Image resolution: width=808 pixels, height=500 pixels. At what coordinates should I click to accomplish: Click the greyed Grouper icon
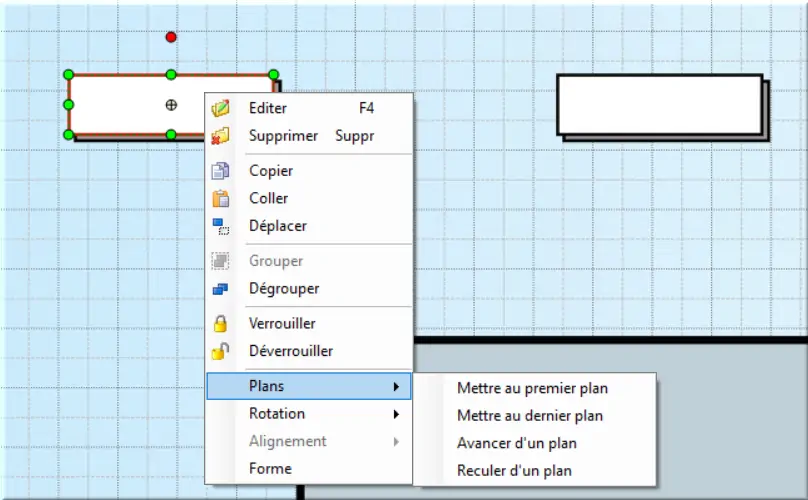click(x=221, y=261)
